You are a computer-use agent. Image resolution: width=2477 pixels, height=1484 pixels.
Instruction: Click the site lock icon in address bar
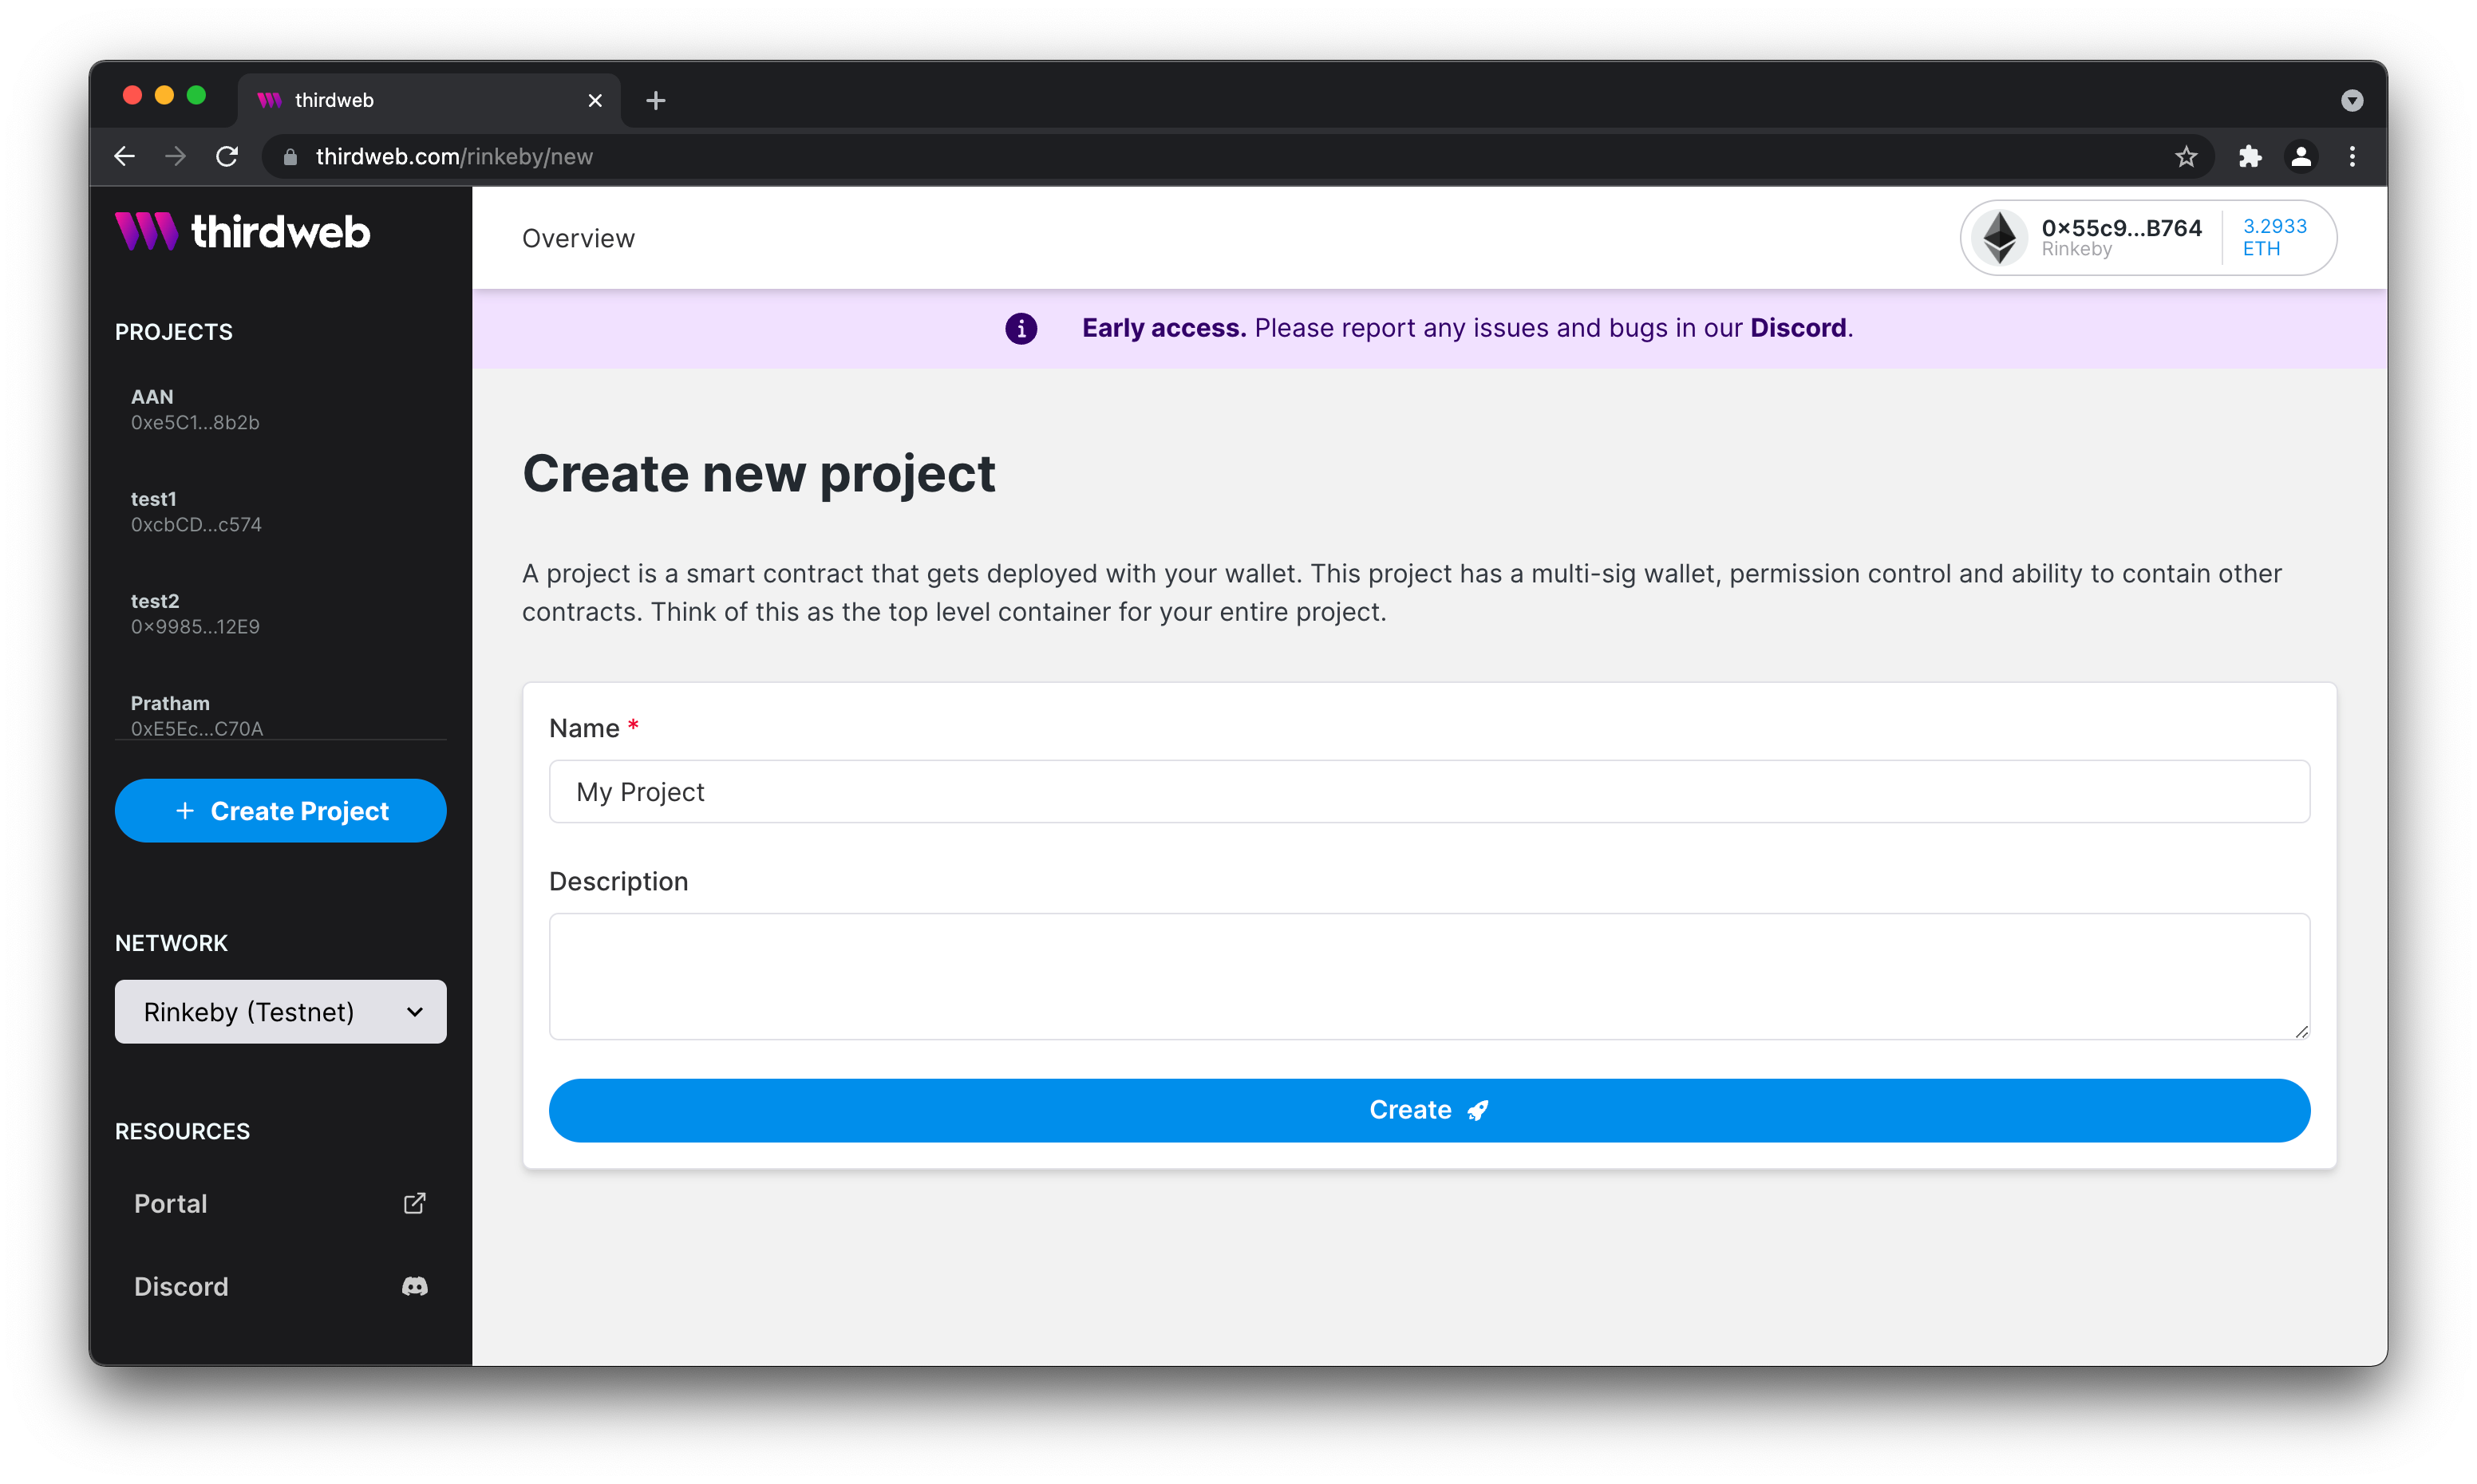click(290, 157)
